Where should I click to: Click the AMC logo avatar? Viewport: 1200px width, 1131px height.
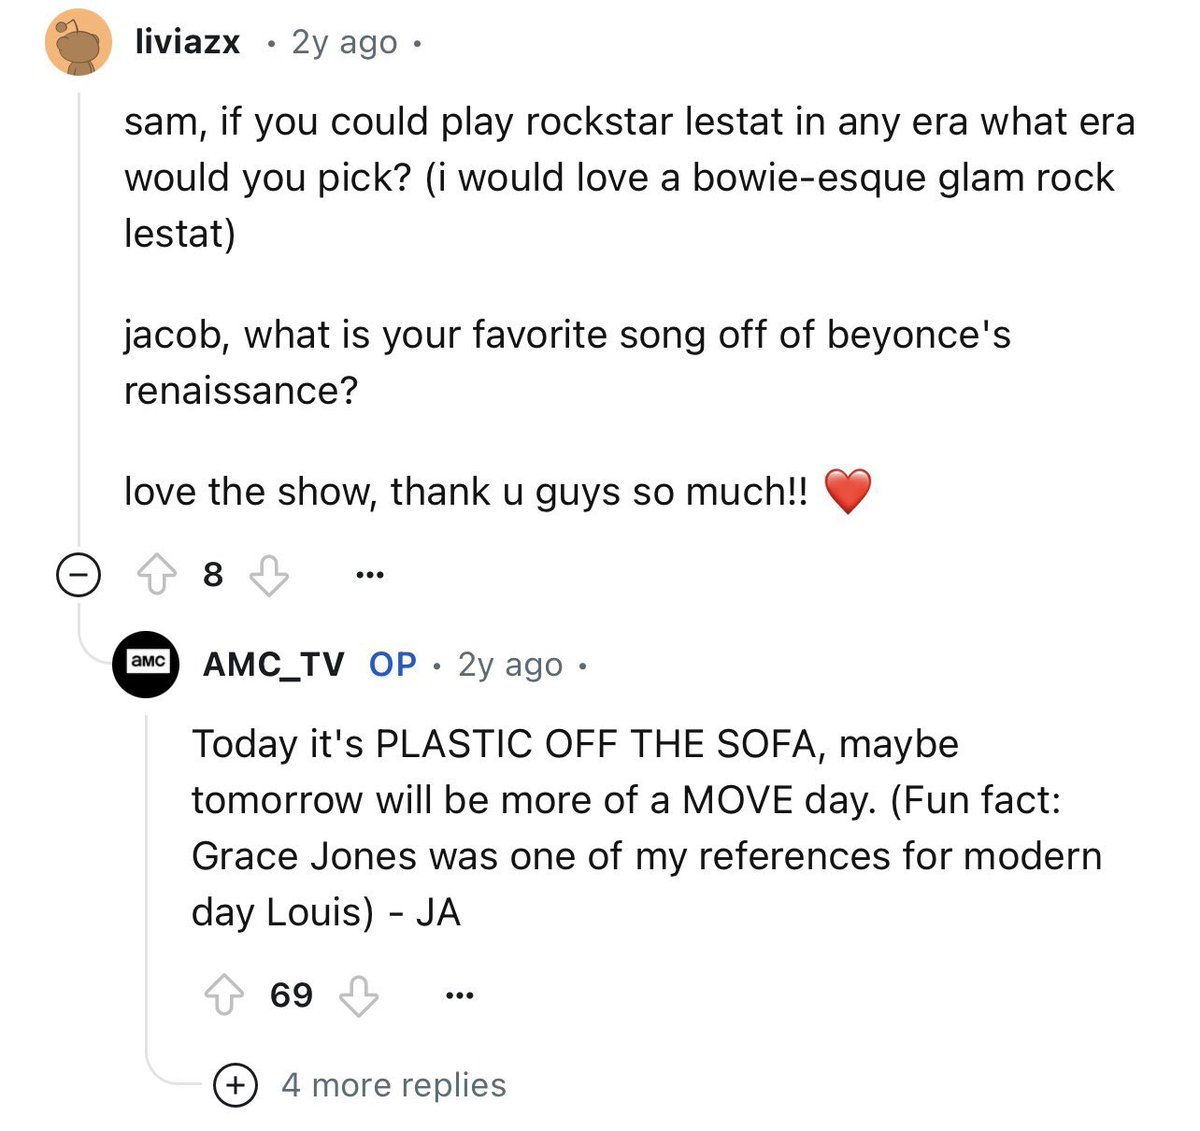coord(146,664)
